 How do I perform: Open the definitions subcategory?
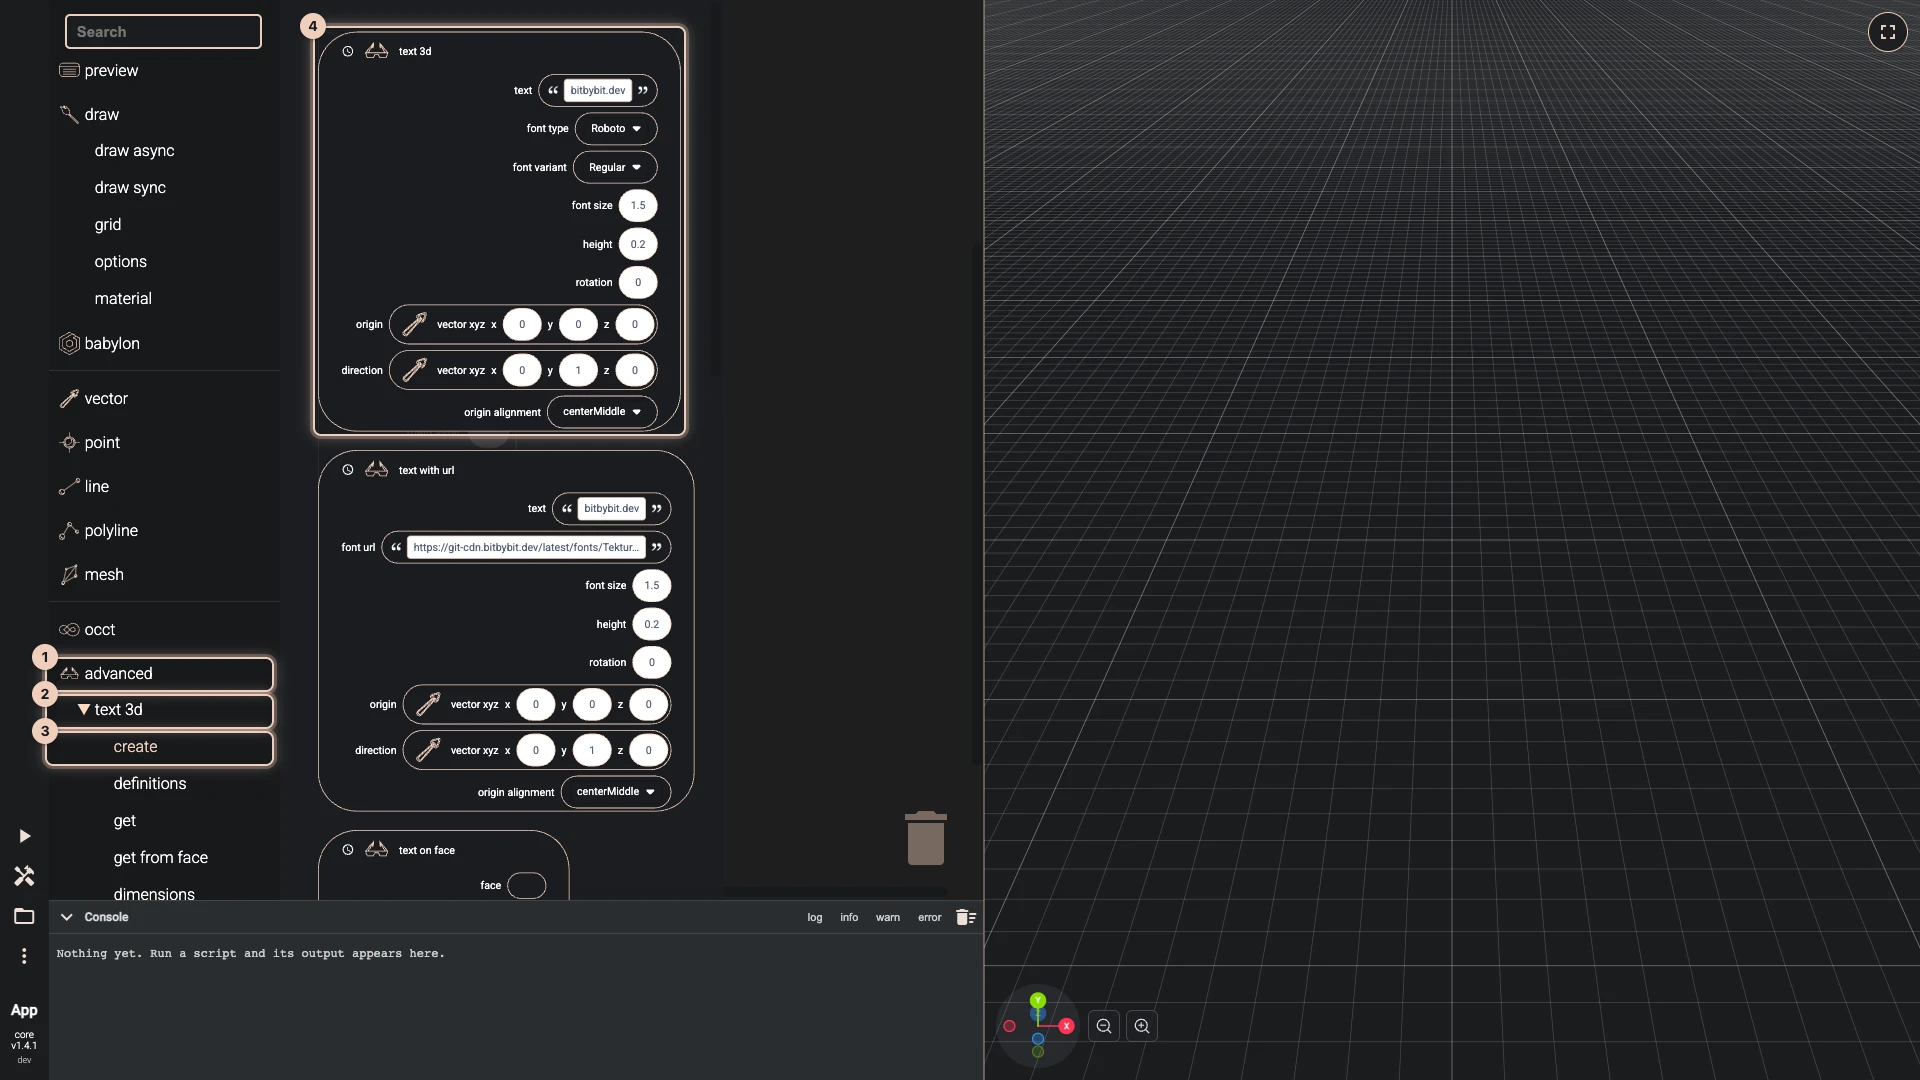tap(150, 784)
